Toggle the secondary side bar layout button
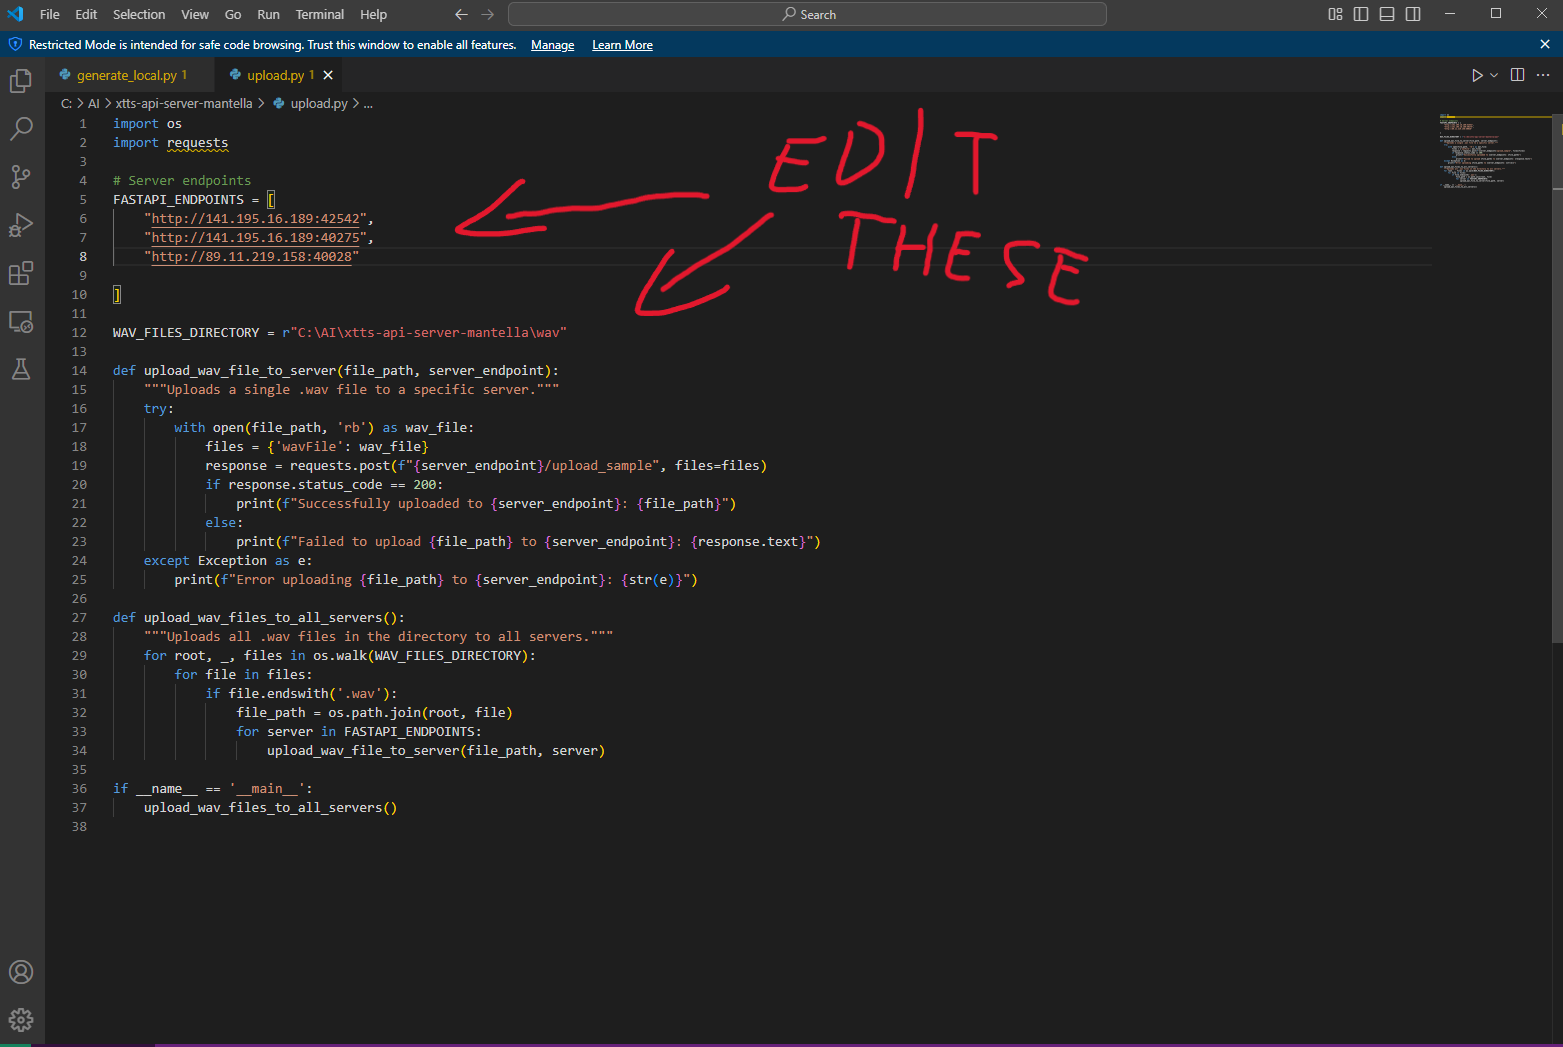The image size is (1563, 1047). 1413,14
